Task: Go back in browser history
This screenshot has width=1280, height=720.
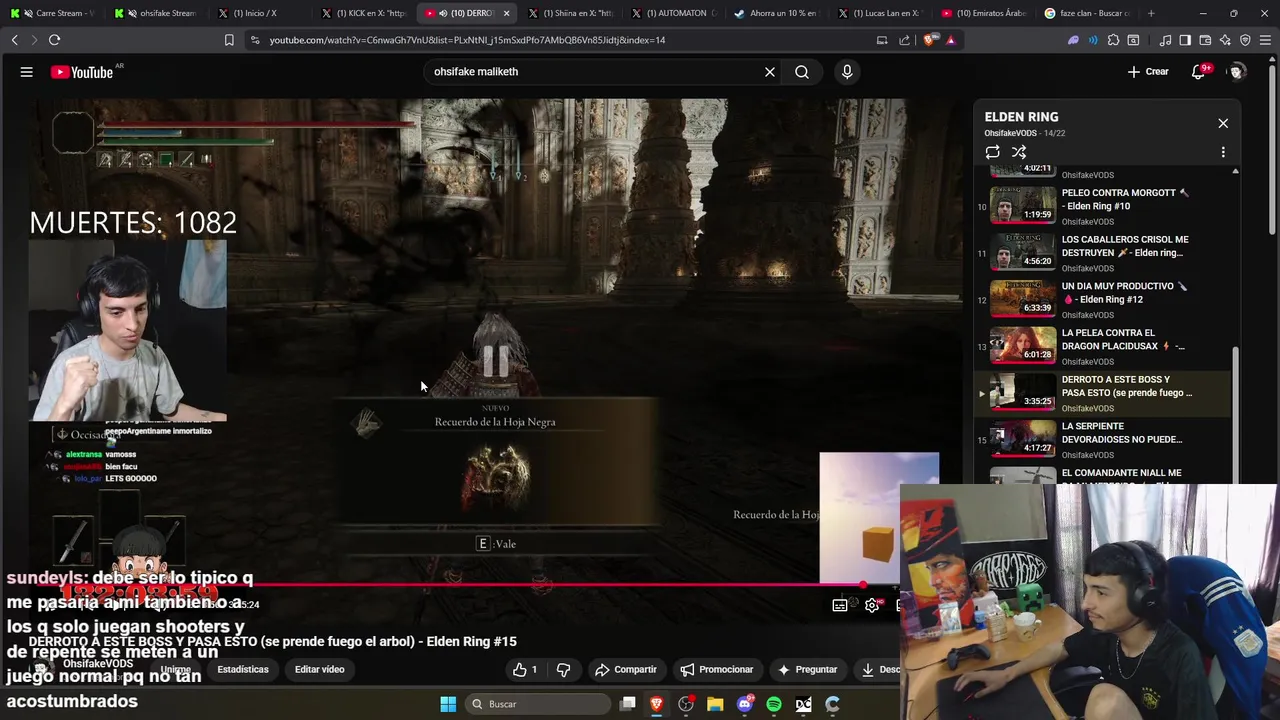Action: point(14,40)
